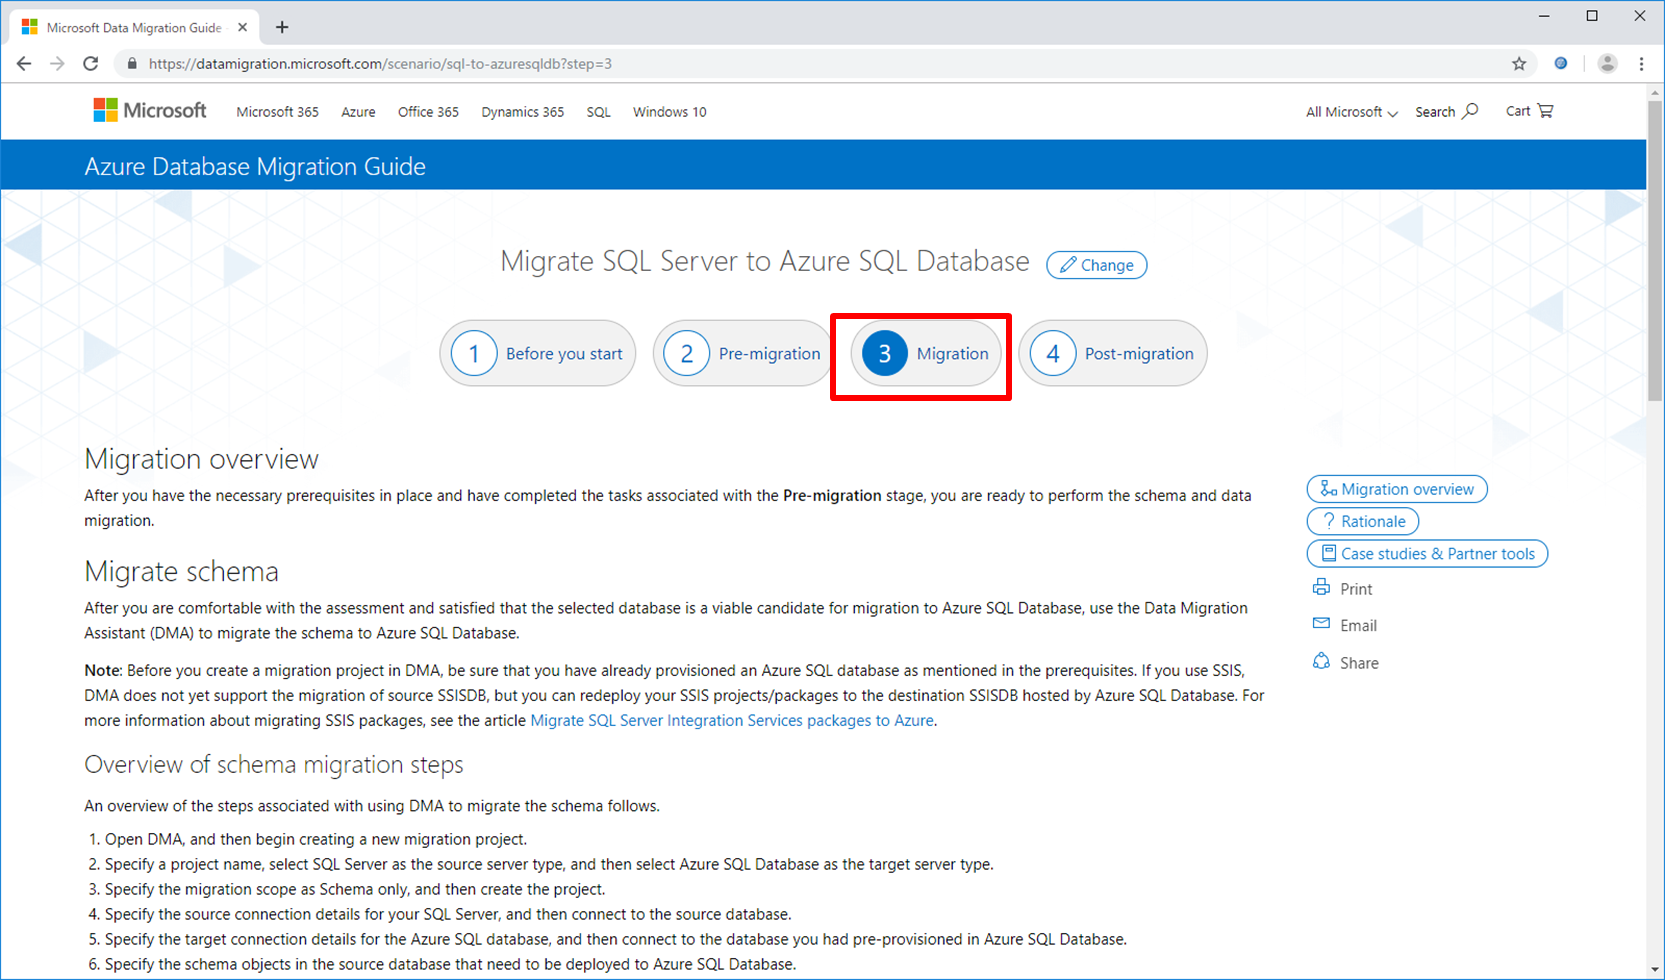Minimize the Chrome window

coord(1545,16)
